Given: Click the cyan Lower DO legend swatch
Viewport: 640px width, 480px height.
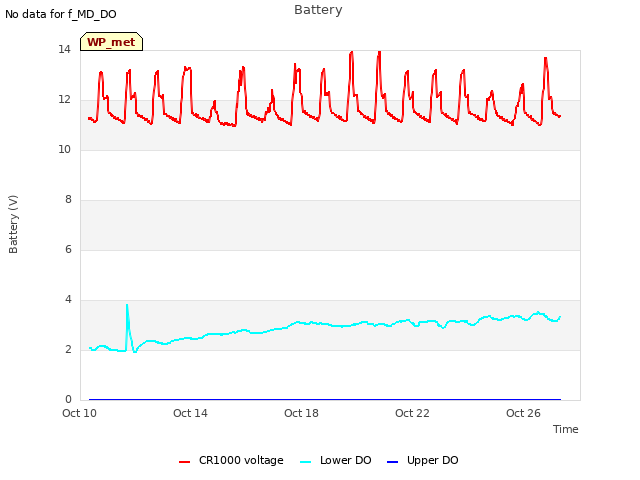Looking at the screenshot, I should tap(305, 462).
